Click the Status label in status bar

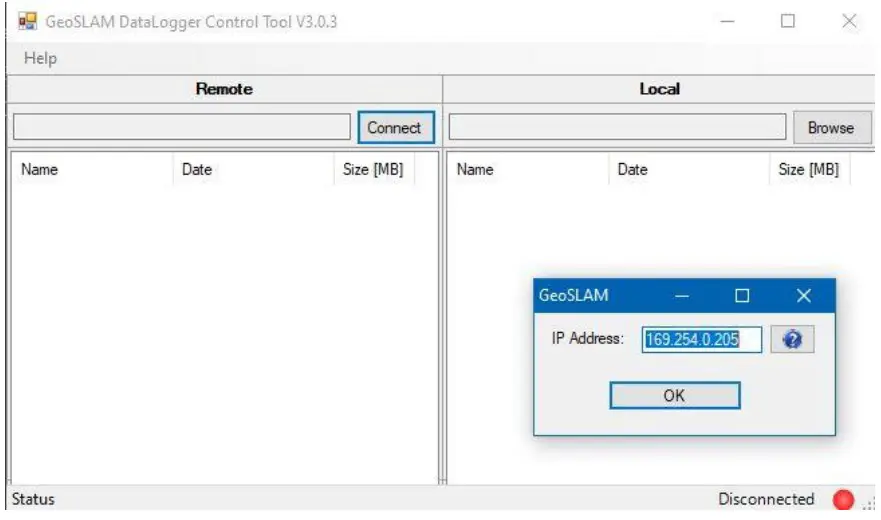point(33,499)
